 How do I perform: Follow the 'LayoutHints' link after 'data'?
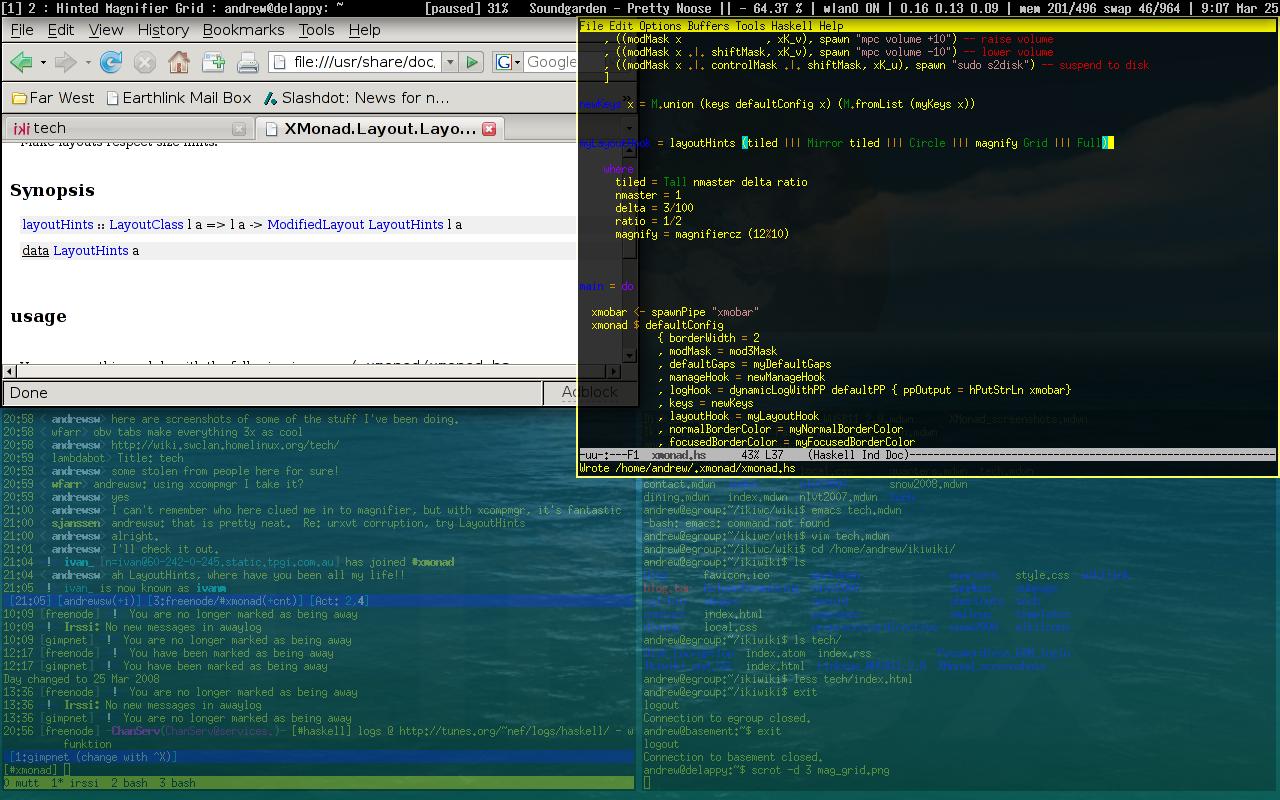[x=91, y=251]
